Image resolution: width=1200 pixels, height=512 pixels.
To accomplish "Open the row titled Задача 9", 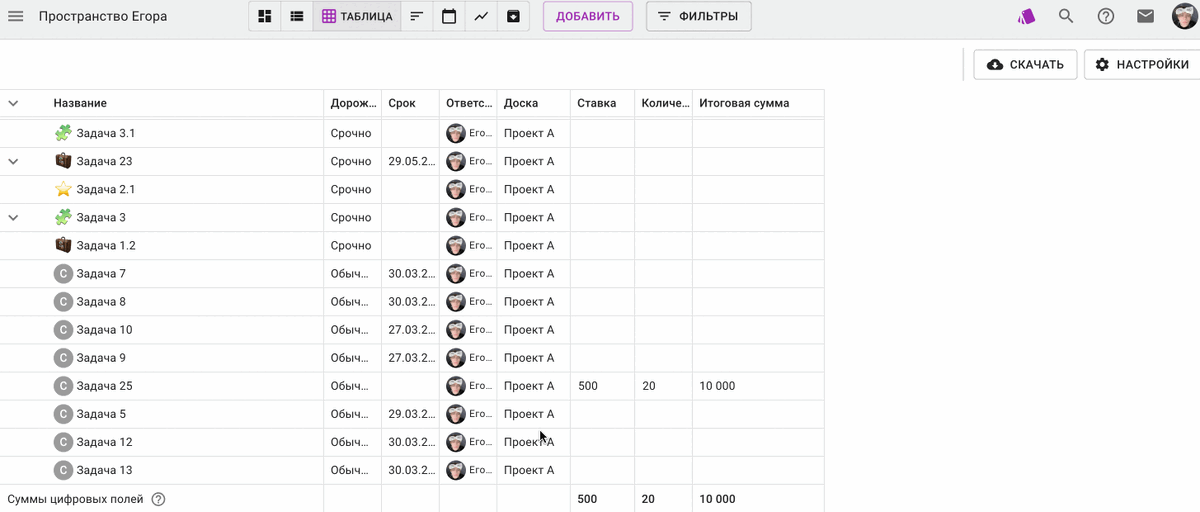I will point(101,357).
